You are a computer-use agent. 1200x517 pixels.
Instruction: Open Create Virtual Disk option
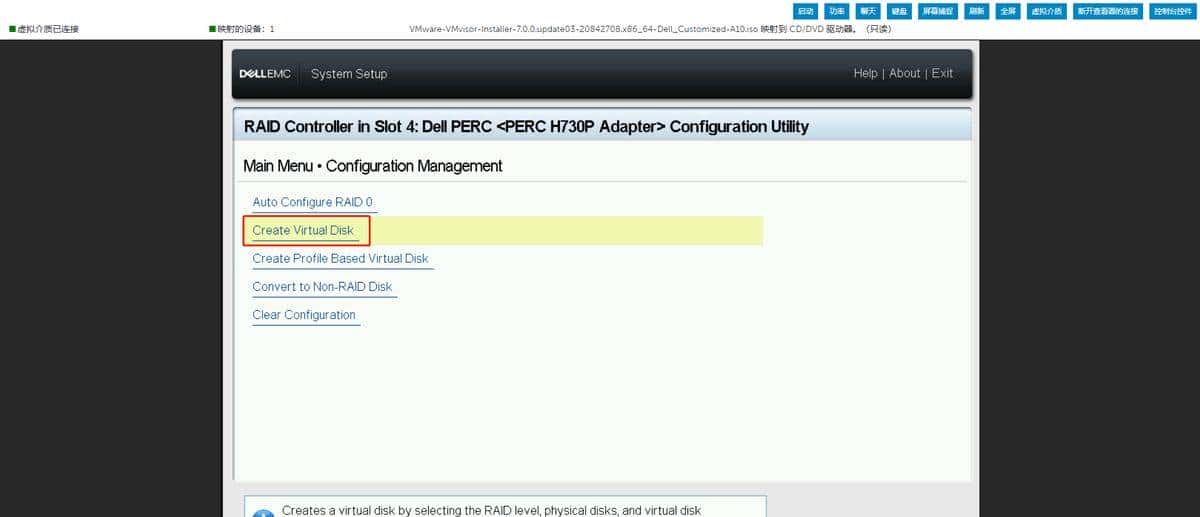pos(303,231)
